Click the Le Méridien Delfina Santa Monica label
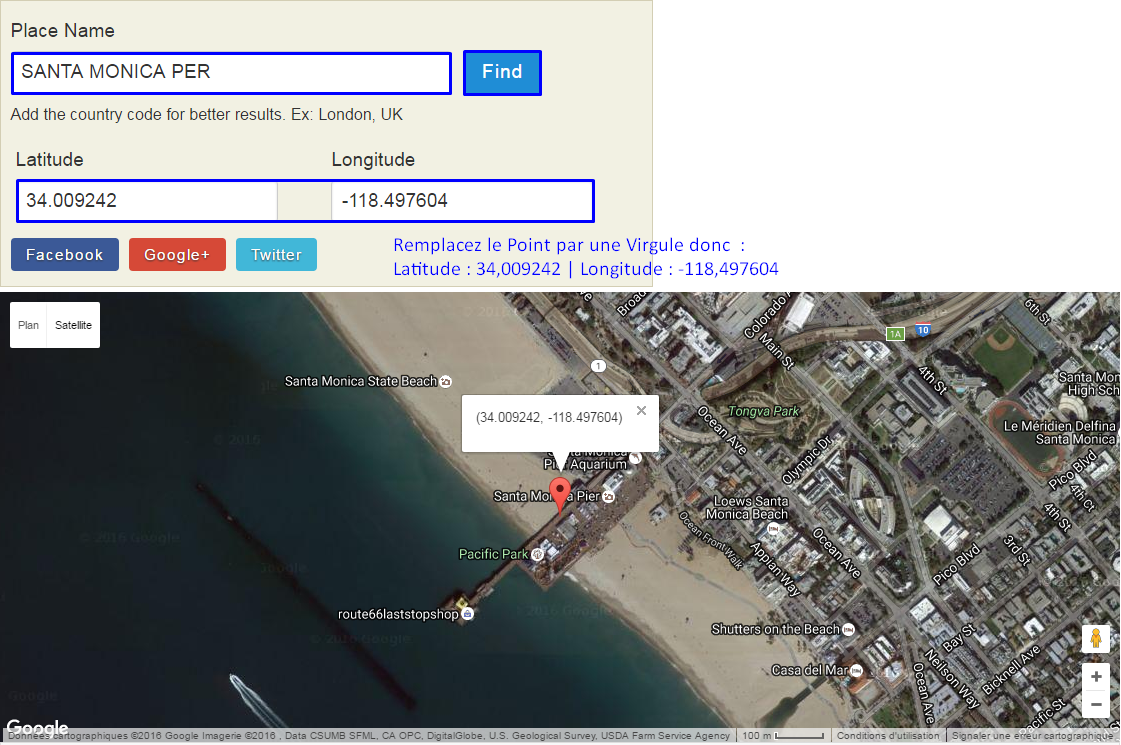Screen dimensions: 1121x745 (x=1060, y=433)
